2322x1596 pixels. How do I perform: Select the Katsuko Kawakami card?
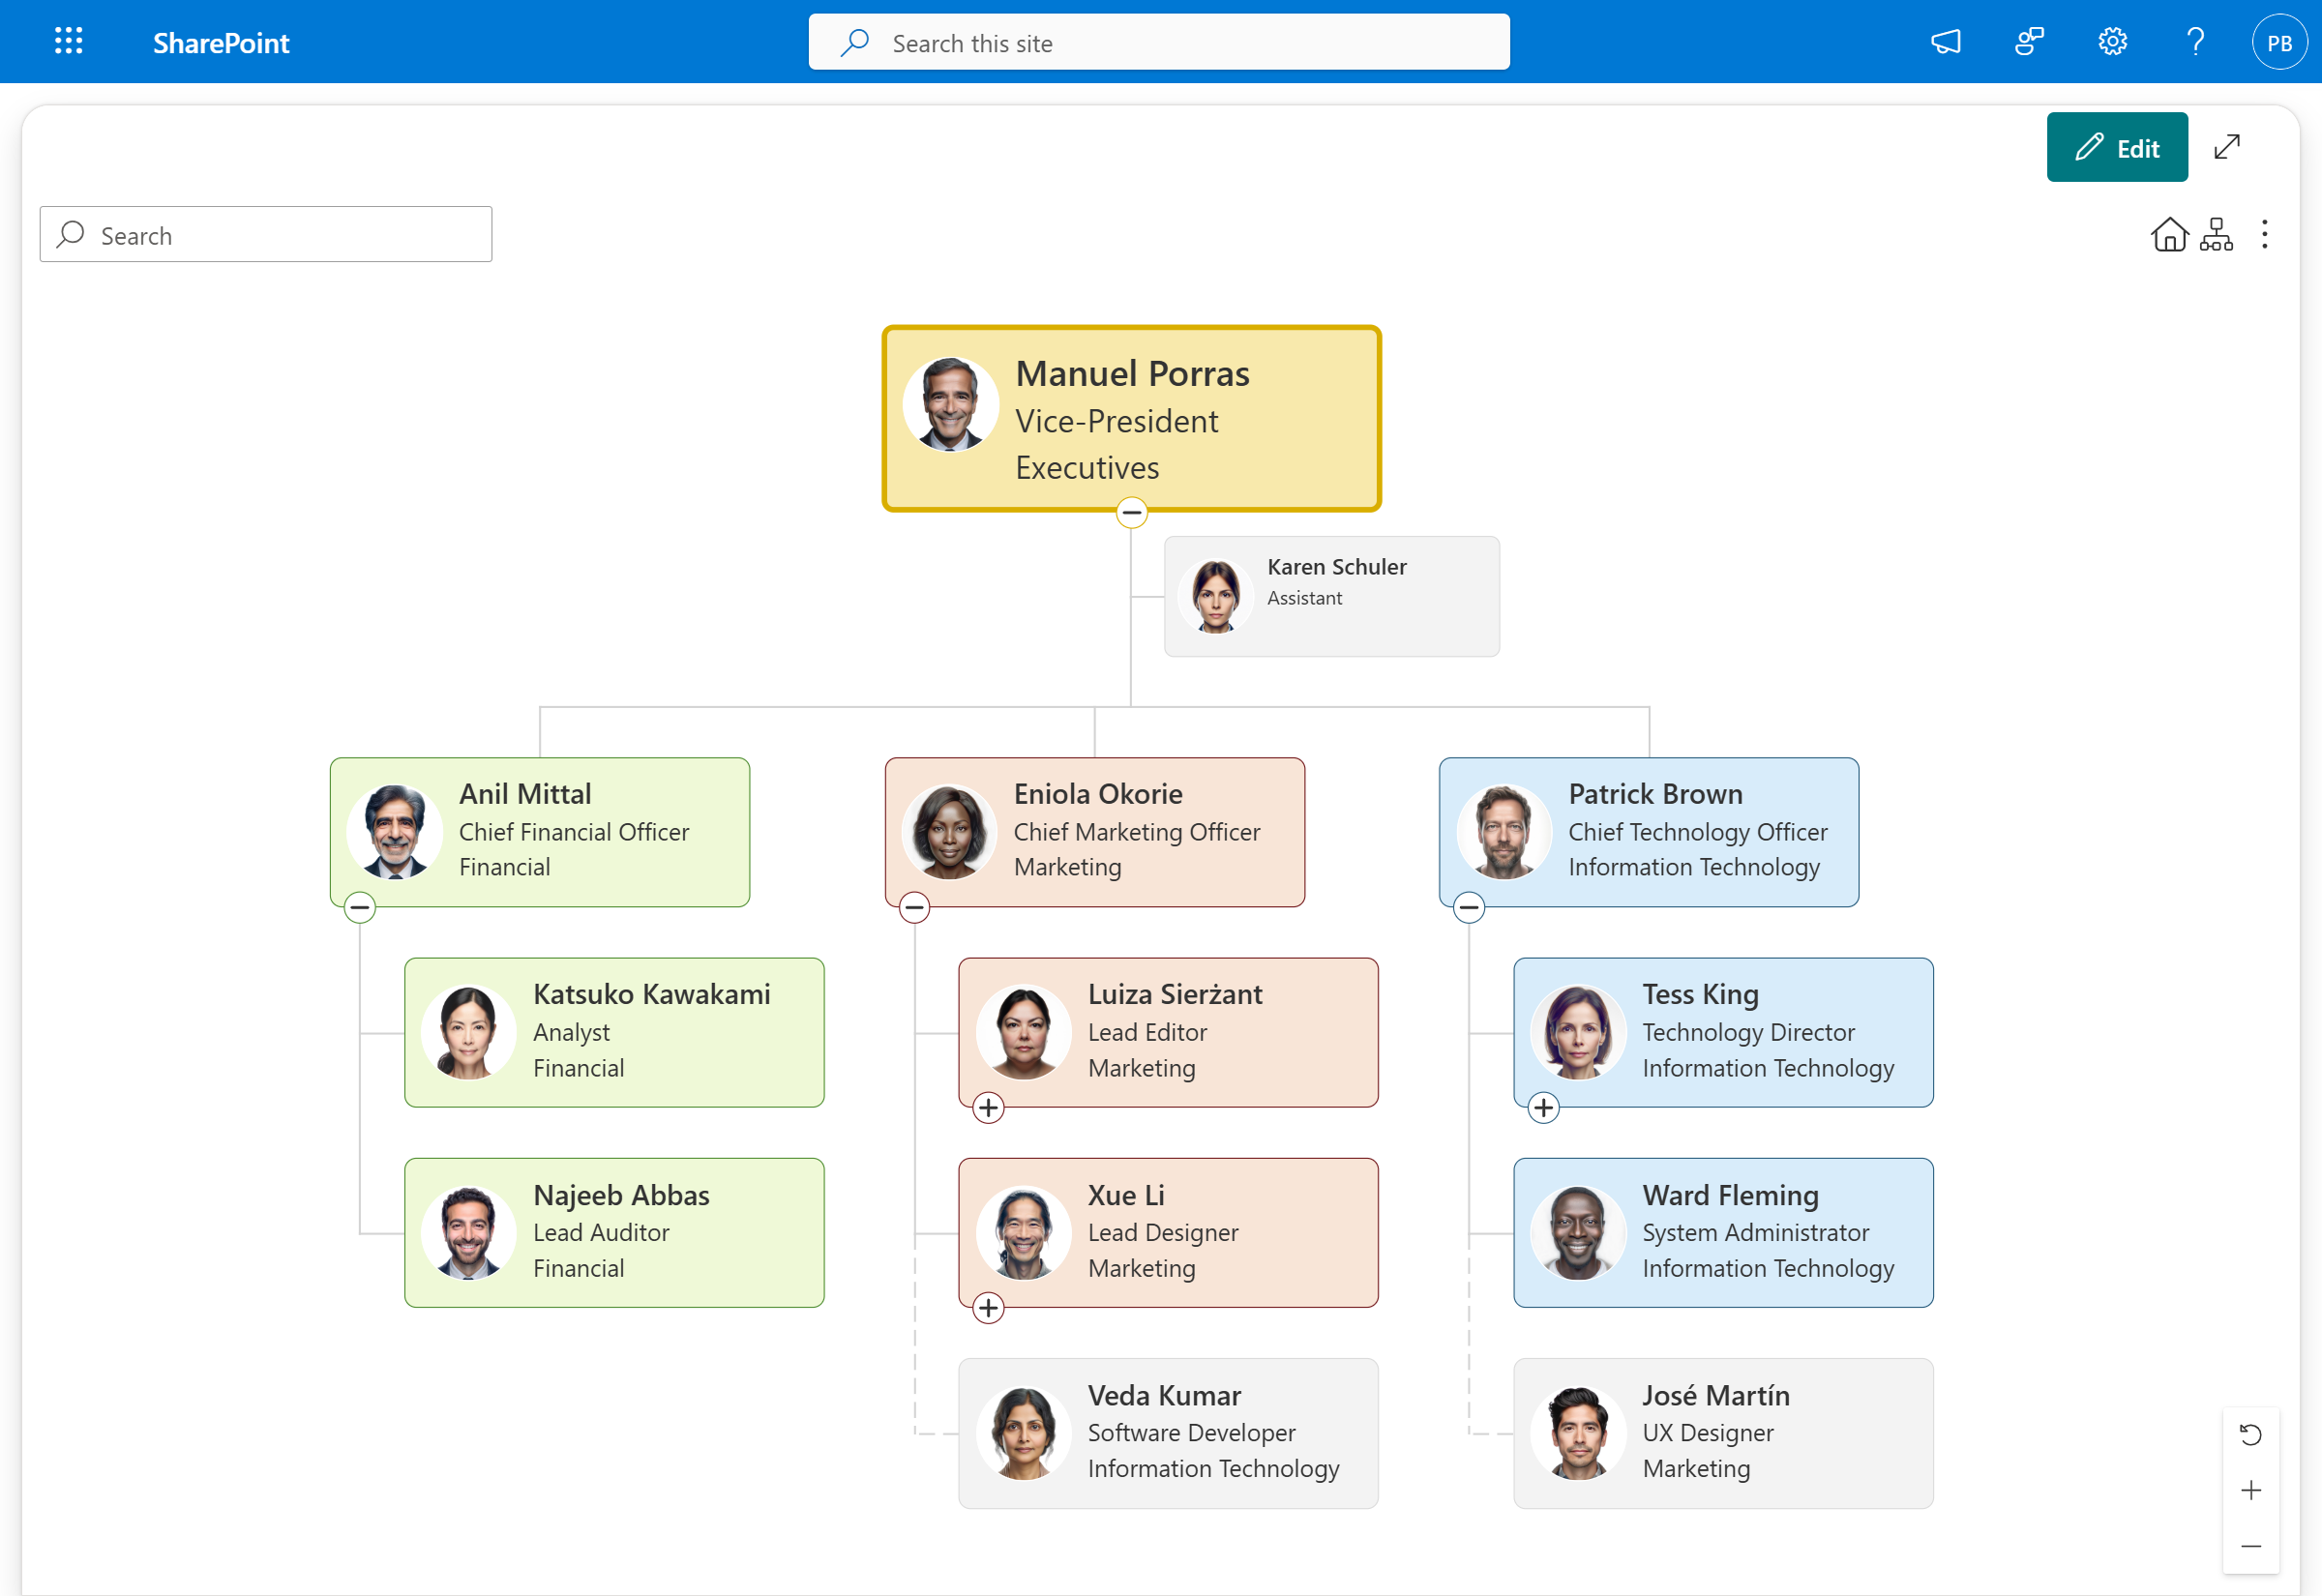pos(614,1033)
